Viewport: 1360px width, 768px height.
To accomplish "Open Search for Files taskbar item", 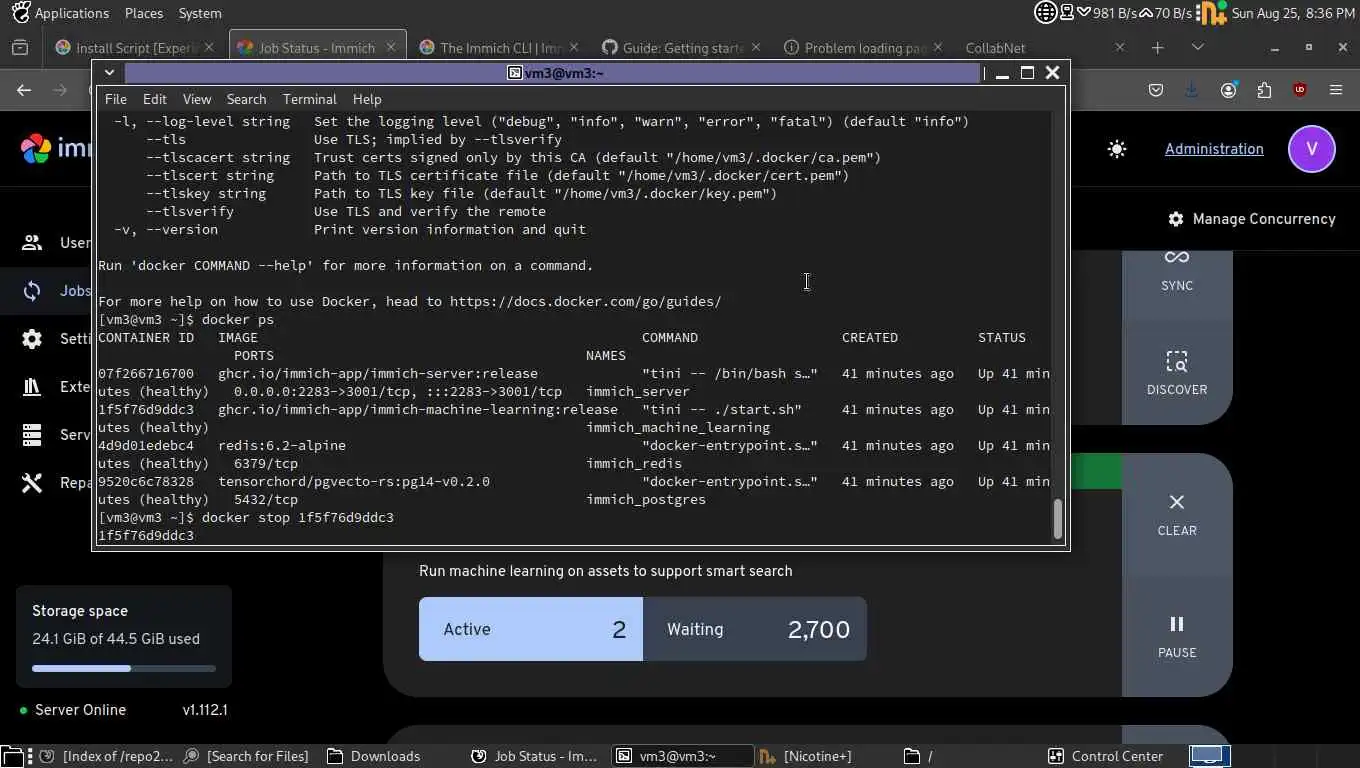I will 247,756.
